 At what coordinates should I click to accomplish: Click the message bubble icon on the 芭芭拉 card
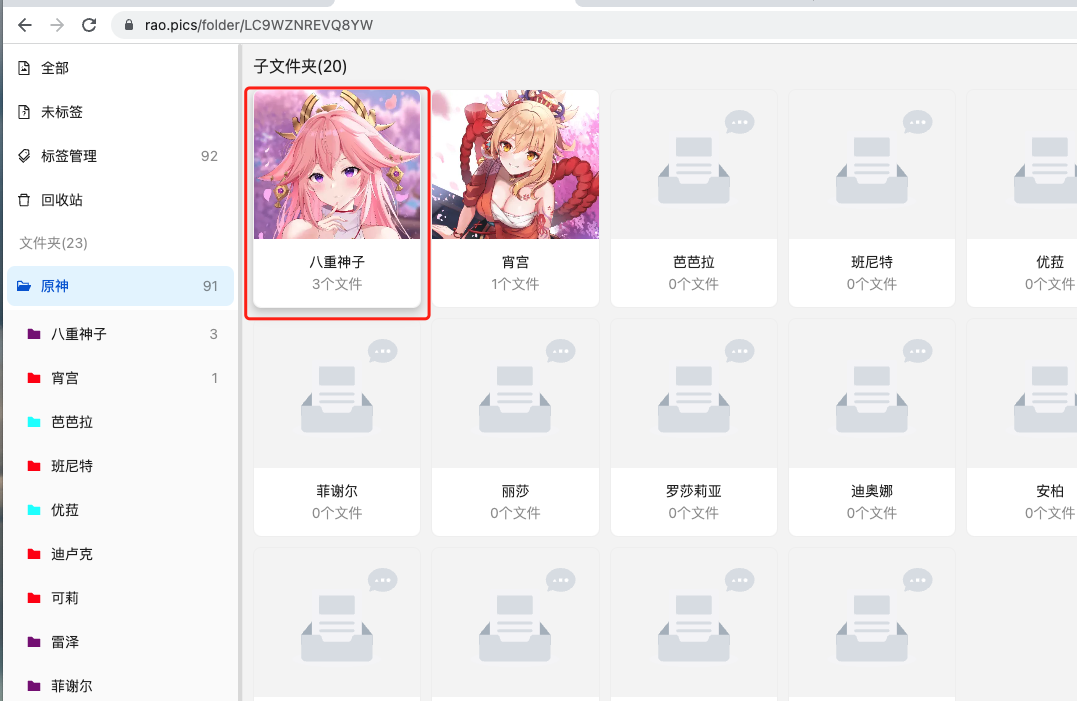(x=739, y=122)
